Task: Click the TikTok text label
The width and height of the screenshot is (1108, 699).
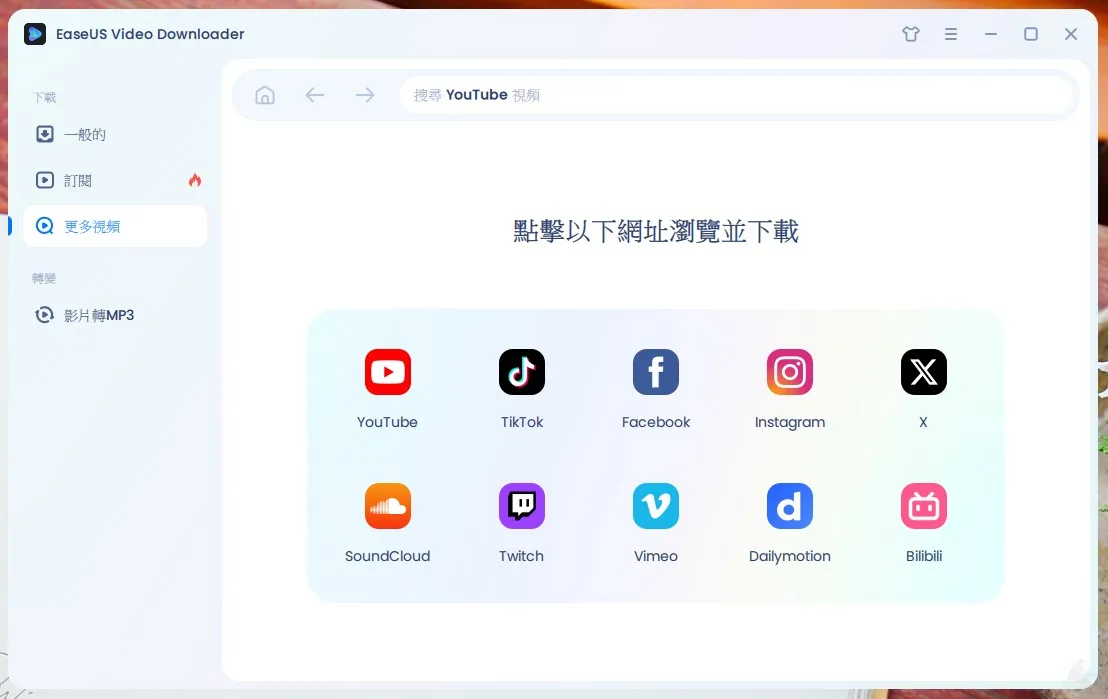Action: (521, 422)
